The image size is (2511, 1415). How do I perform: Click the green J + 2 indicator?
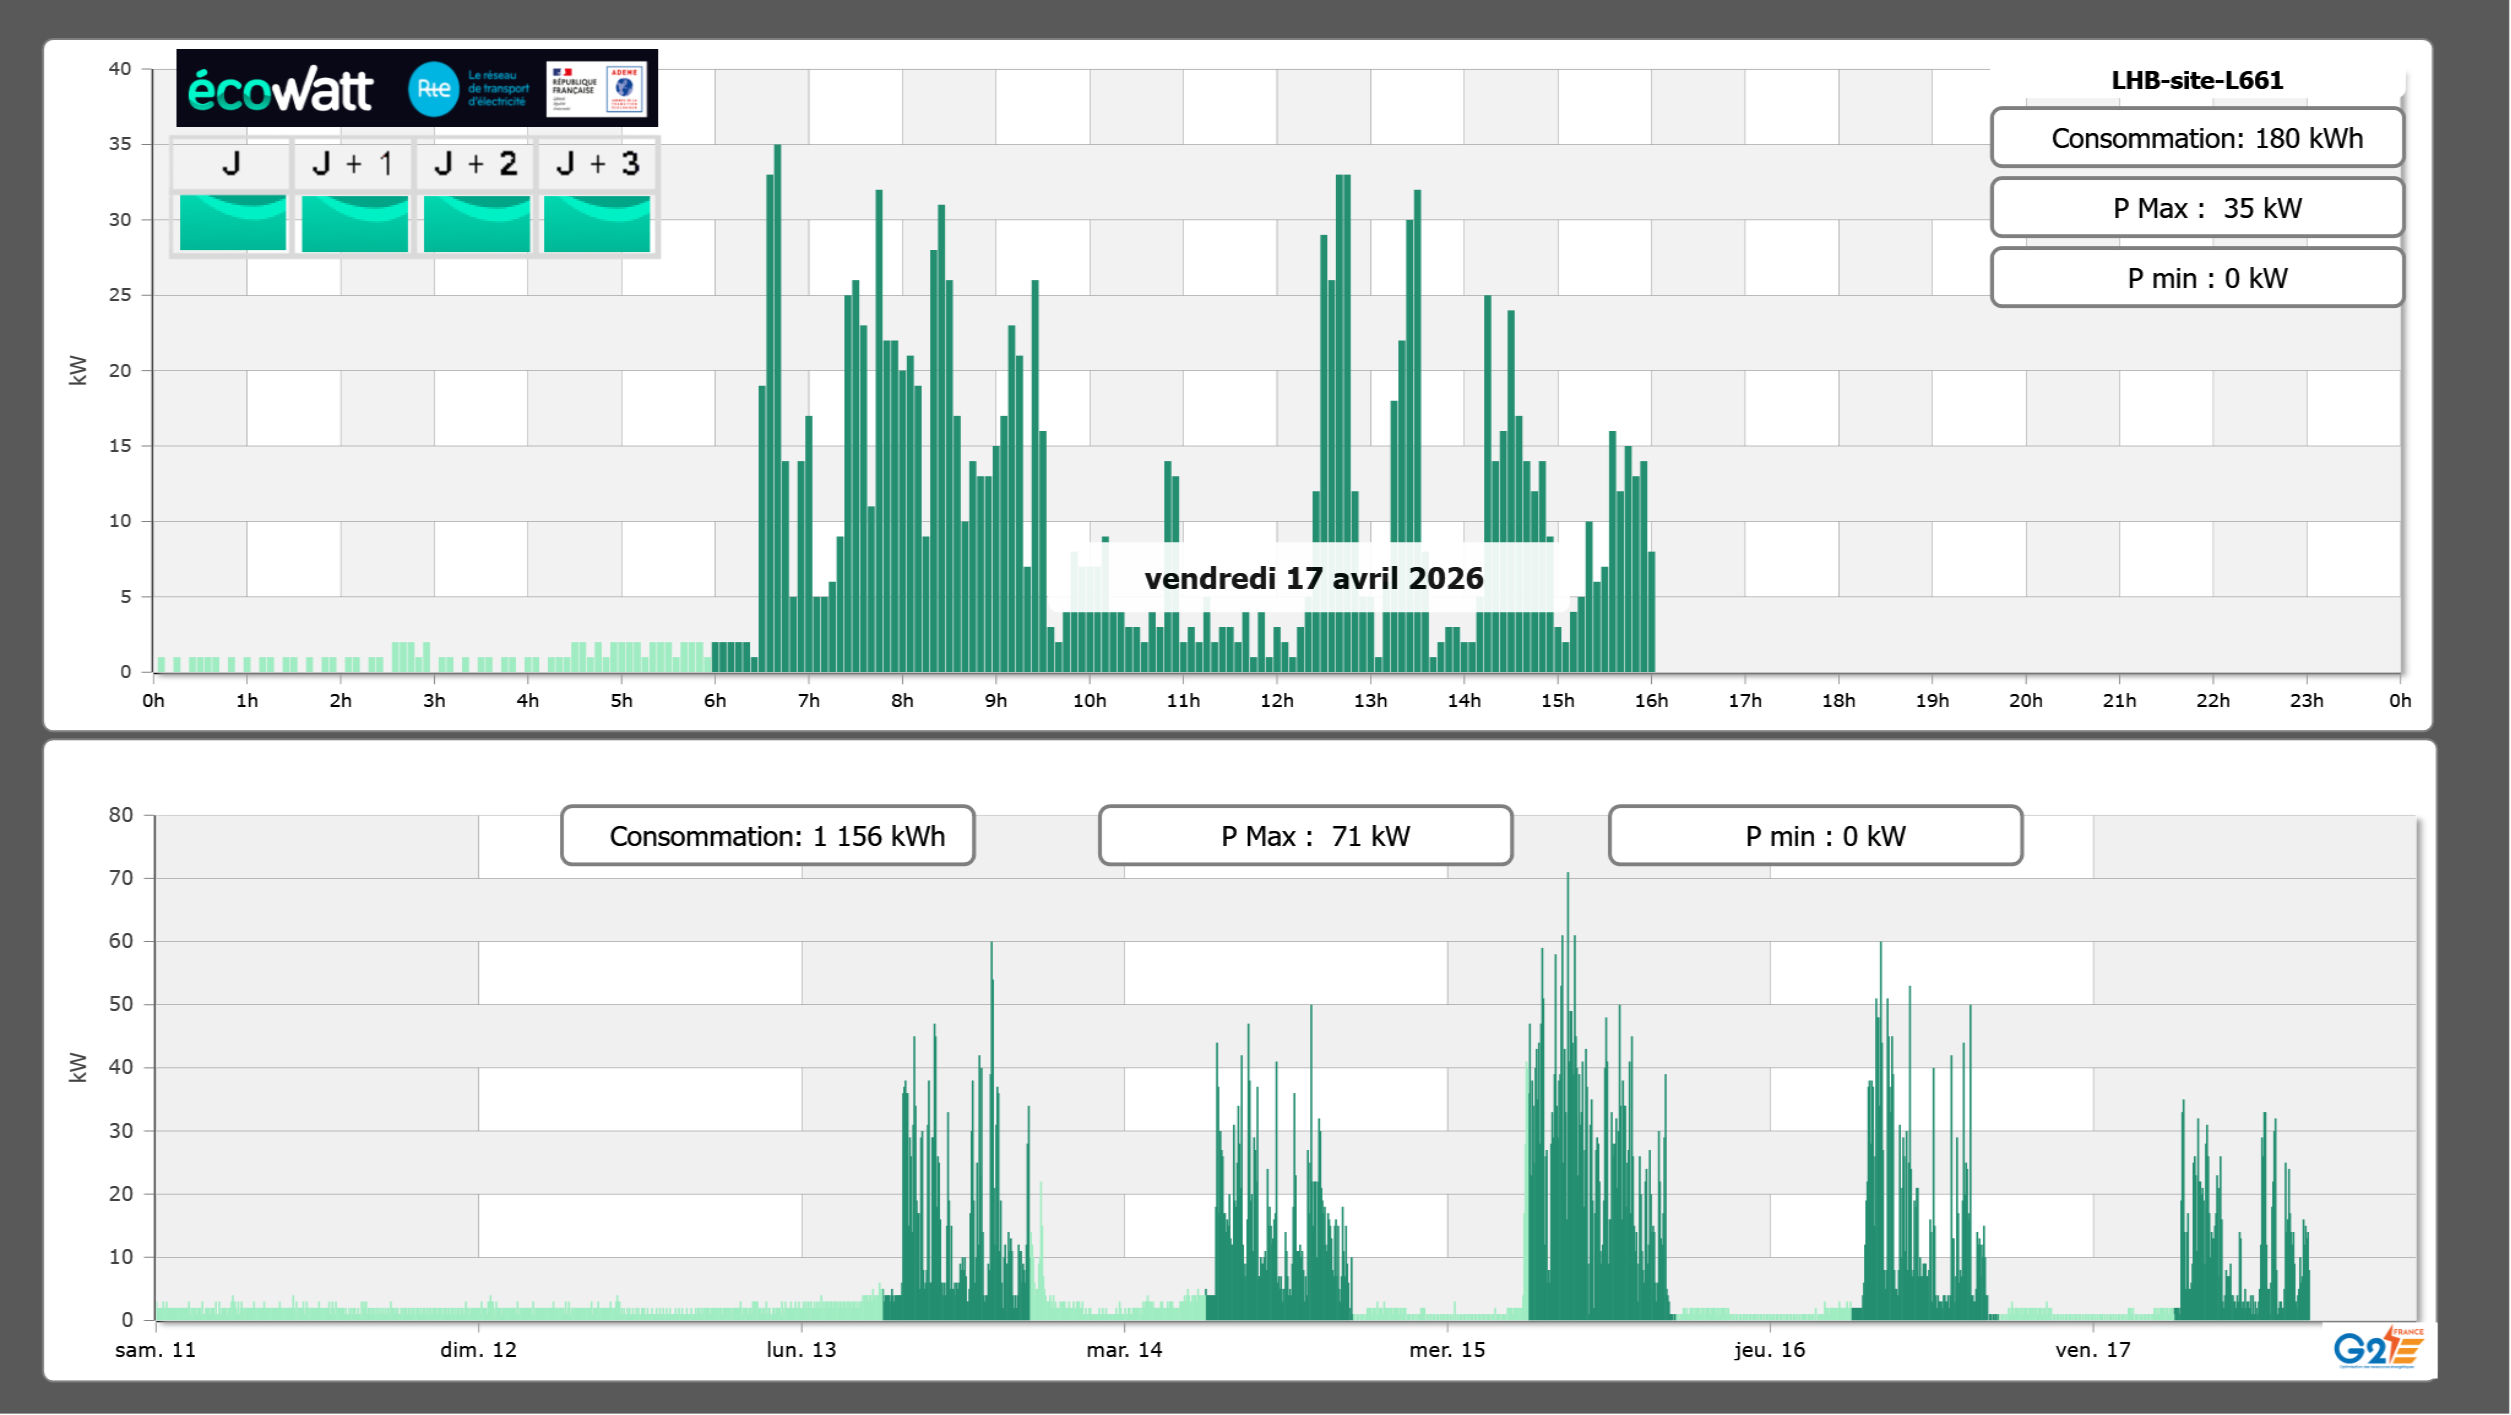click(476, 223)
